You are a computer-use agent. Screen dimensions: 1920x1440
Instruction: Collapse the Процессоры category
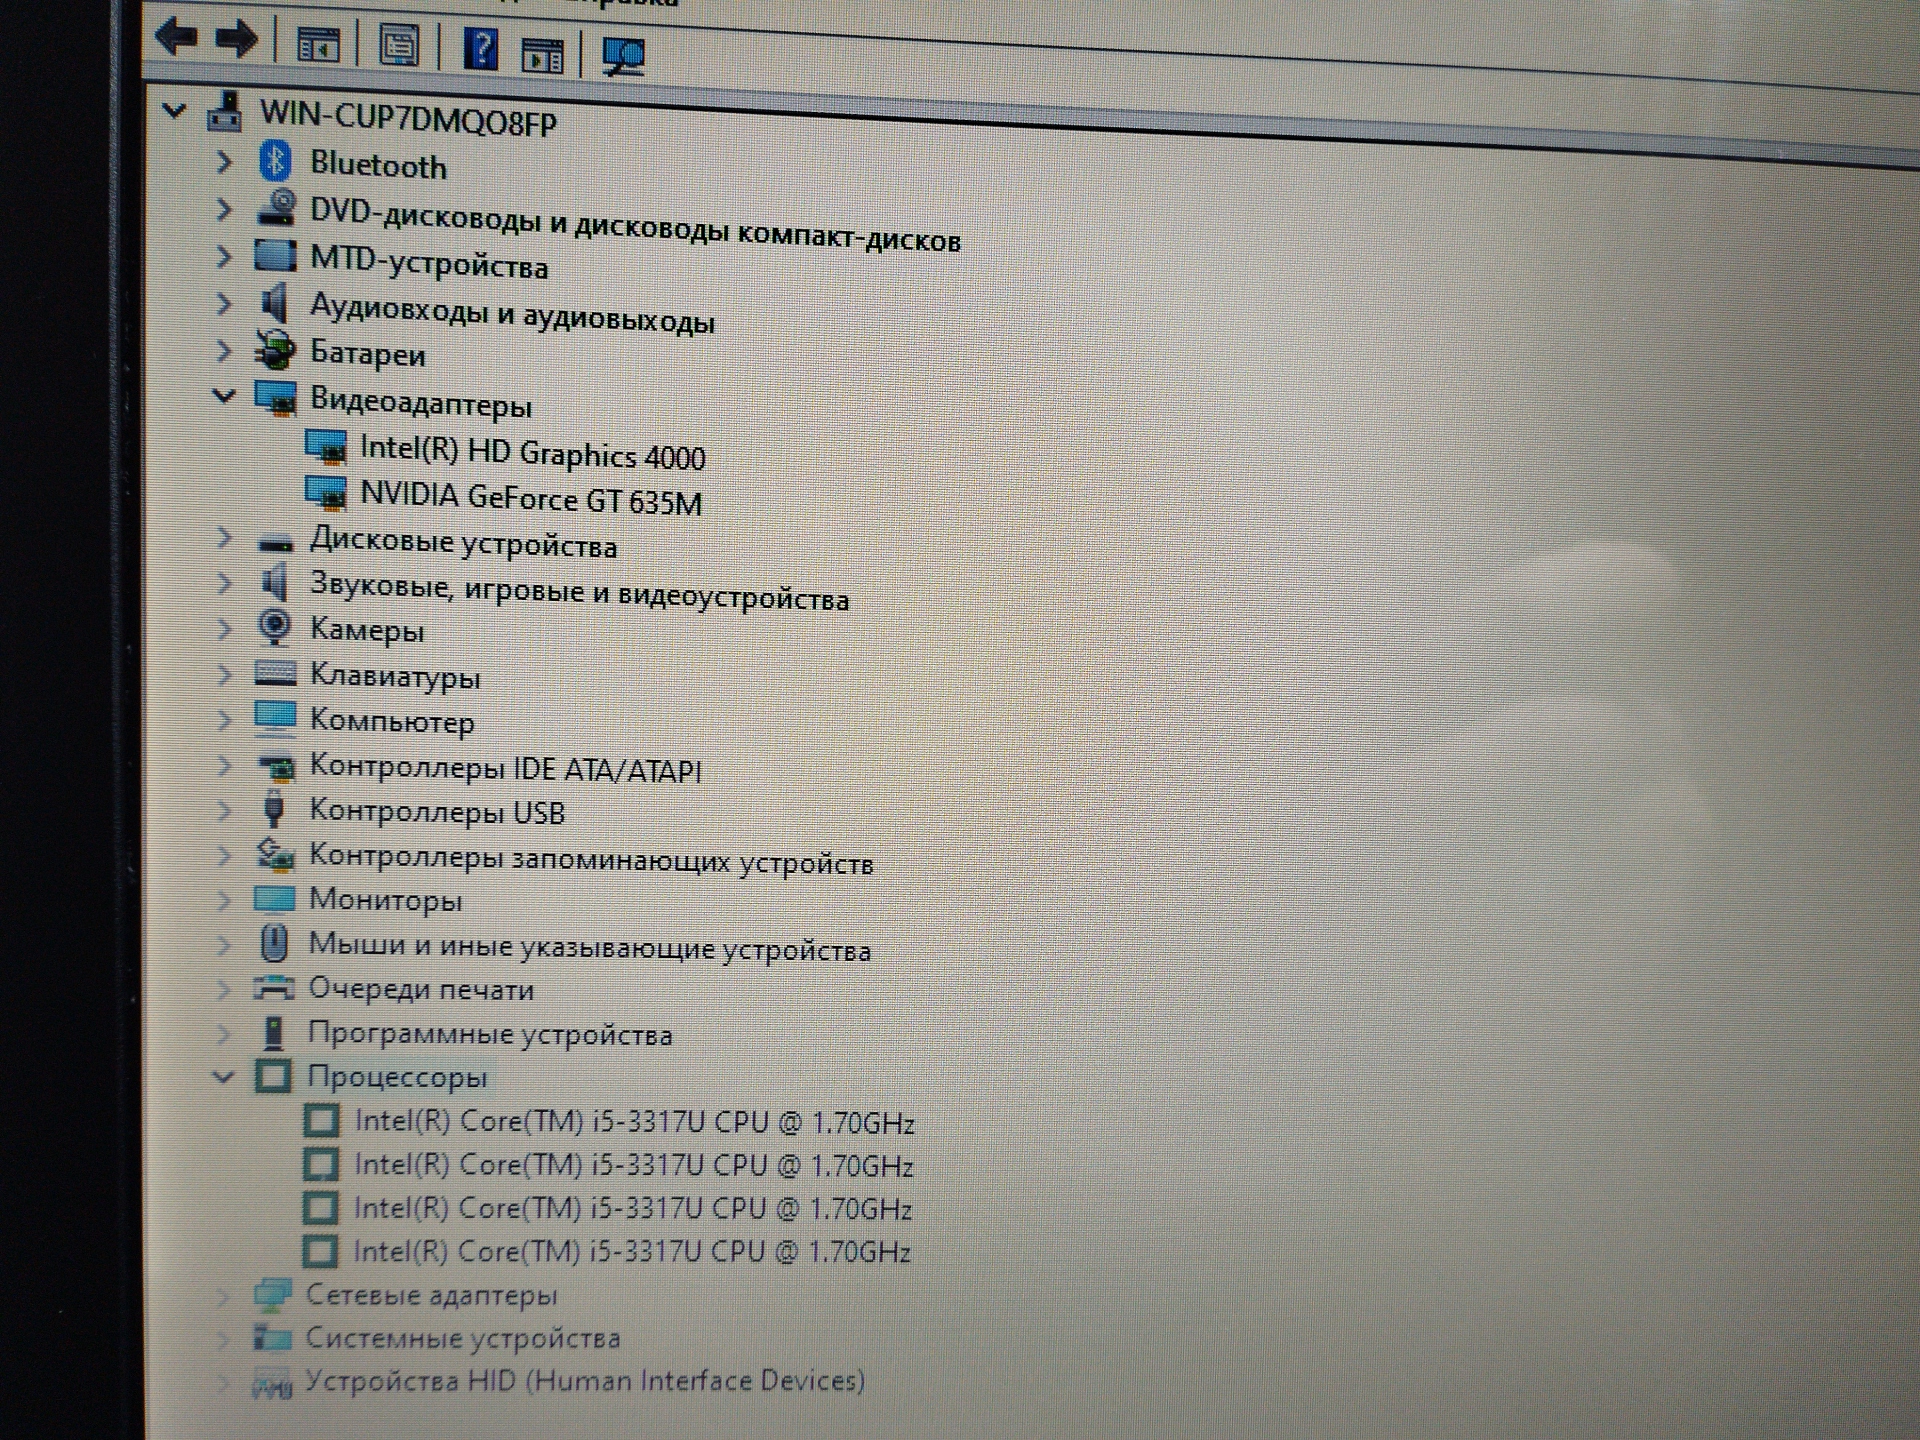pos(223,1077)
